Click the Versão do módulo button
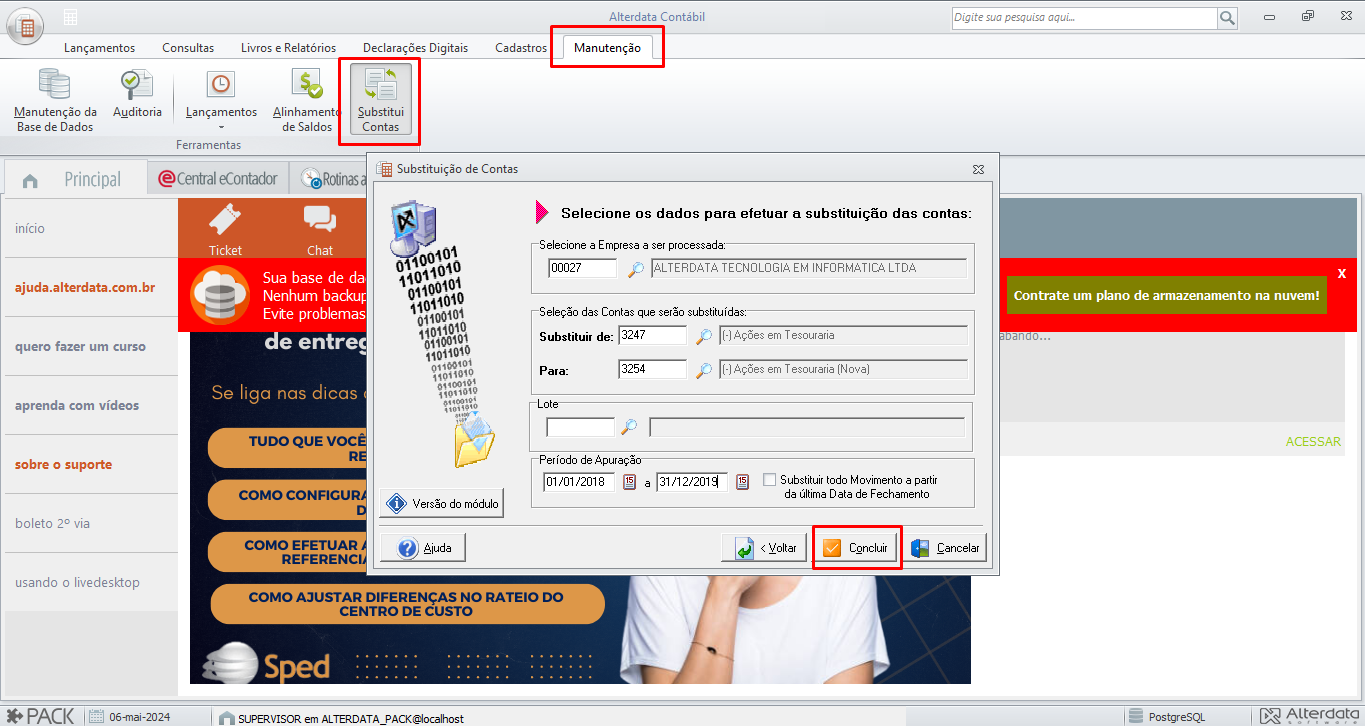This screenshot has height=726, width=1365. (x=442, y=504)
